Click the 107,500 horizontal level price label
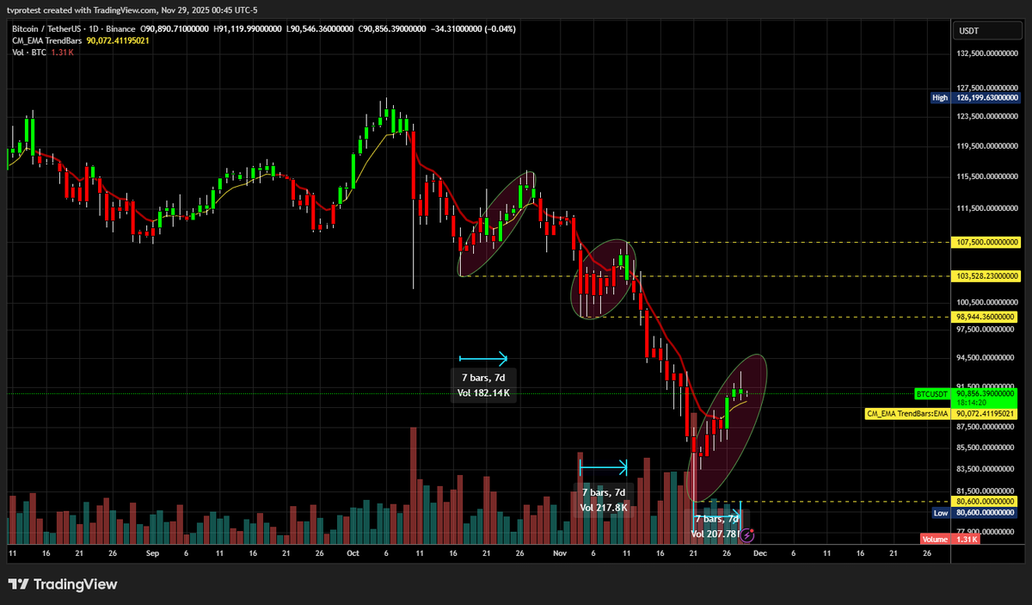The image size is (1032, 605). 987,242
